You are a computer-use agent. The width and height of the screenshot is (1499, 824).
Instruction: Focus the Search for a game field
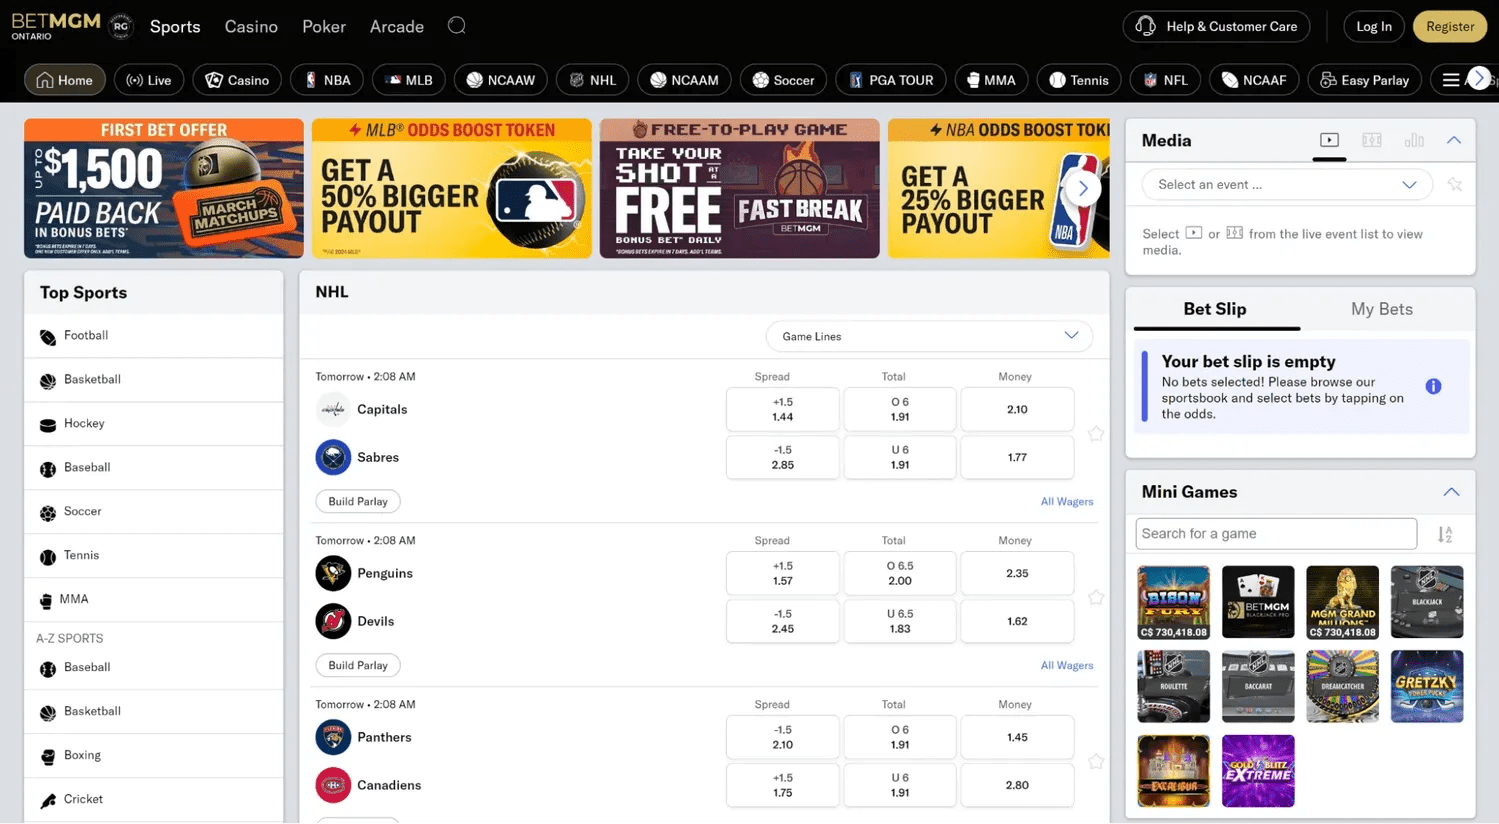coord(1276,534)
